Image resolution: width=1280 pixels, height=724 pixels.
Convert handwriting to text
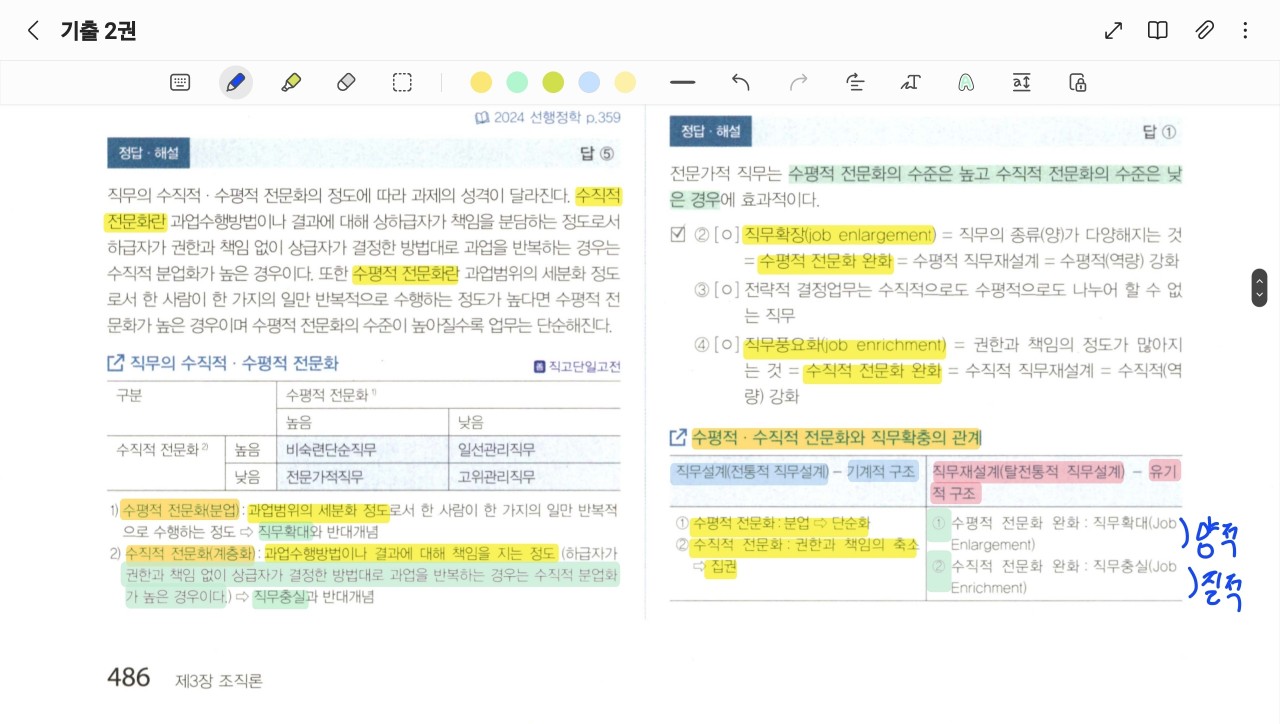[x=910, y=83]
